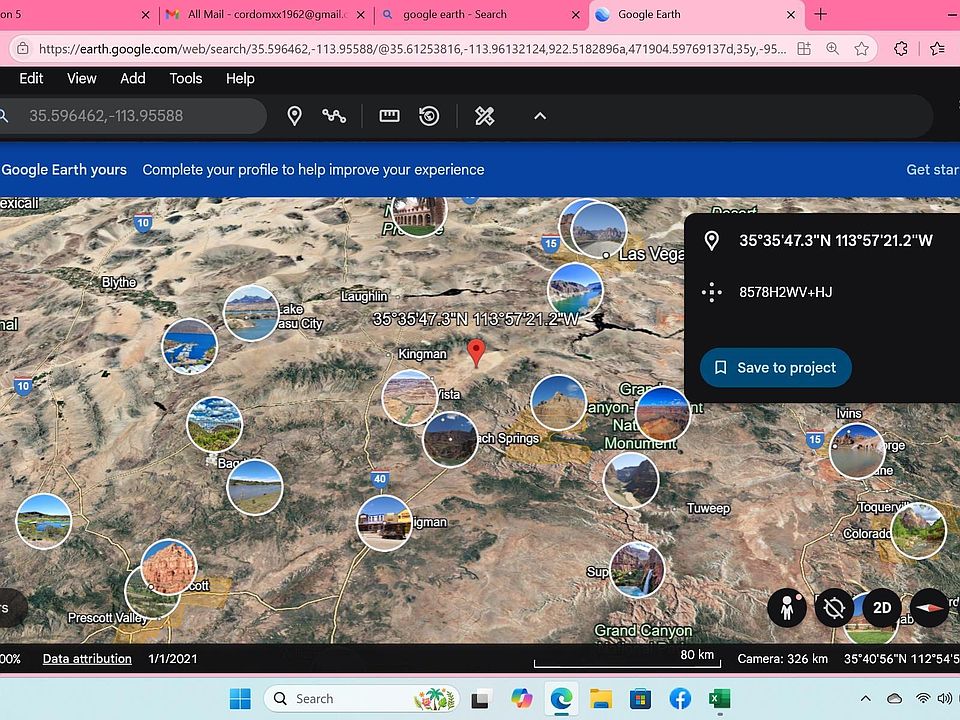Open Copilot from the taskbar
The width and height of the screenshot is (960, 720).
click(x=522, y=699)
